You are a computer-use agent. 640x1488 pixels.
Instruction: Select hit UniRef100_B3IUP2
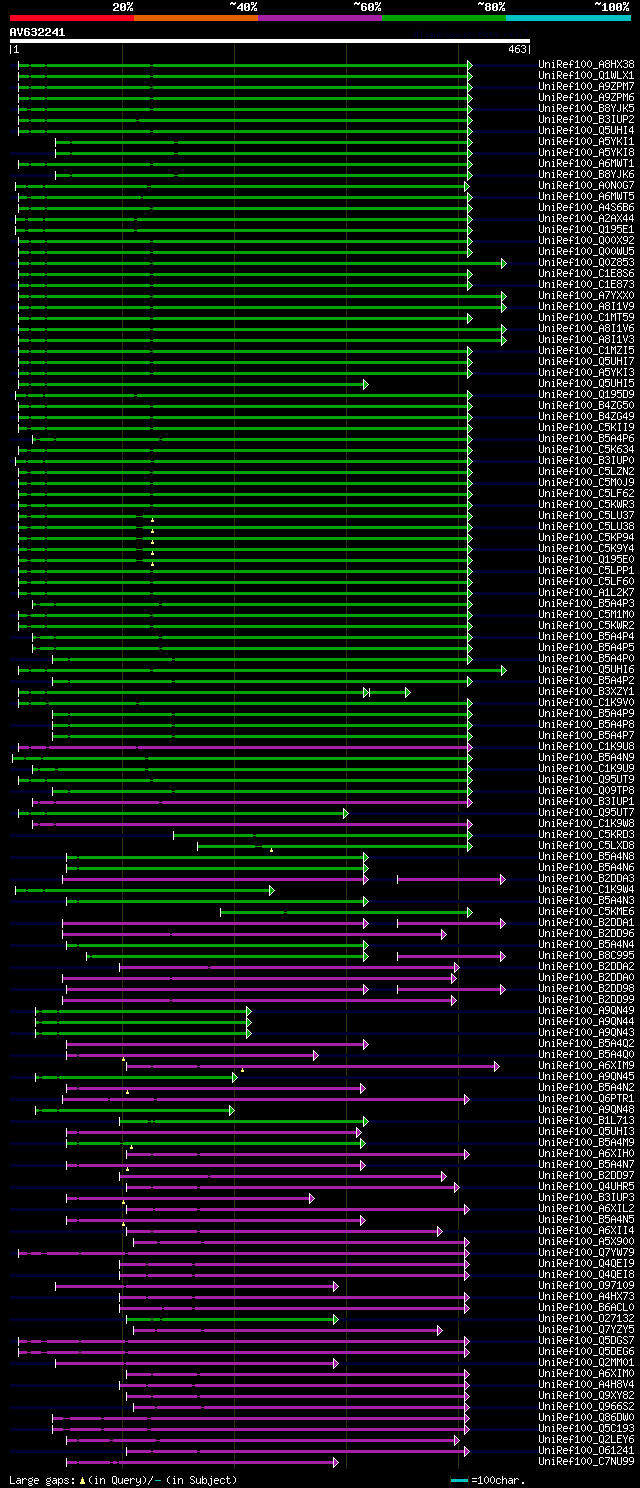point(586,119)
